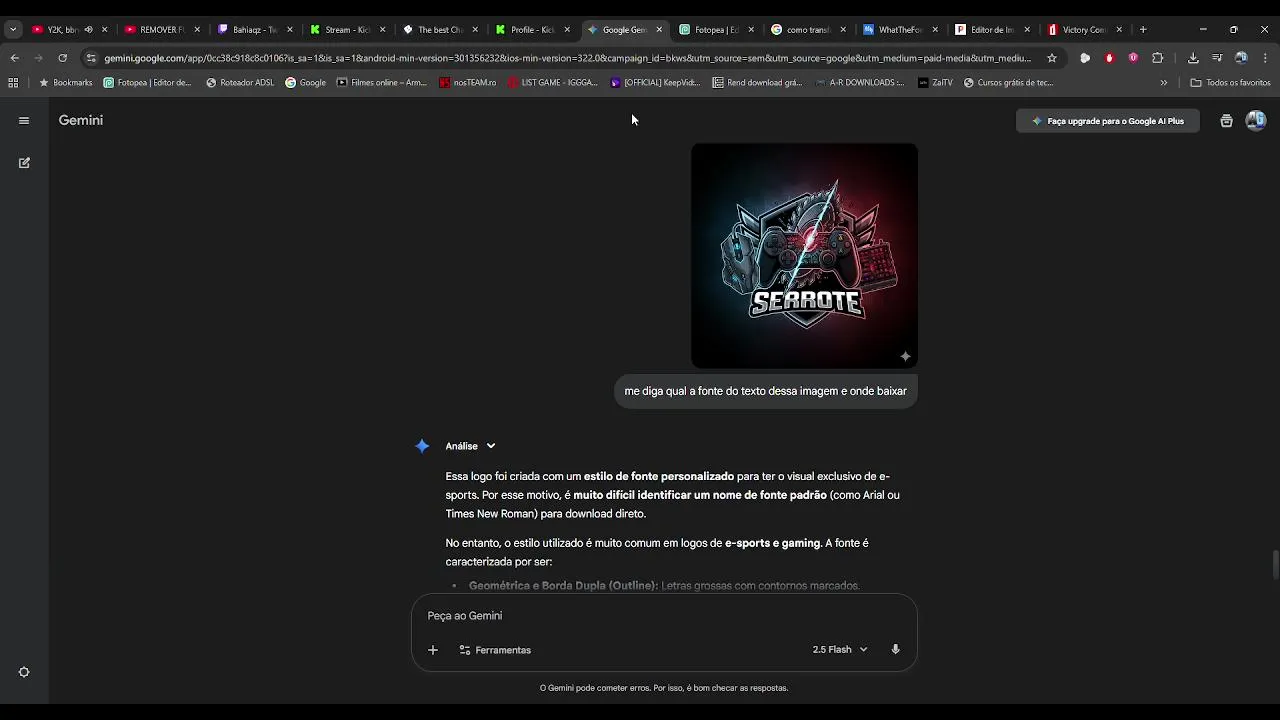Show hidden bookmarks with the double chevron
The width and height of the screenshot is (1280, 720).
(x=1163, y=83)
